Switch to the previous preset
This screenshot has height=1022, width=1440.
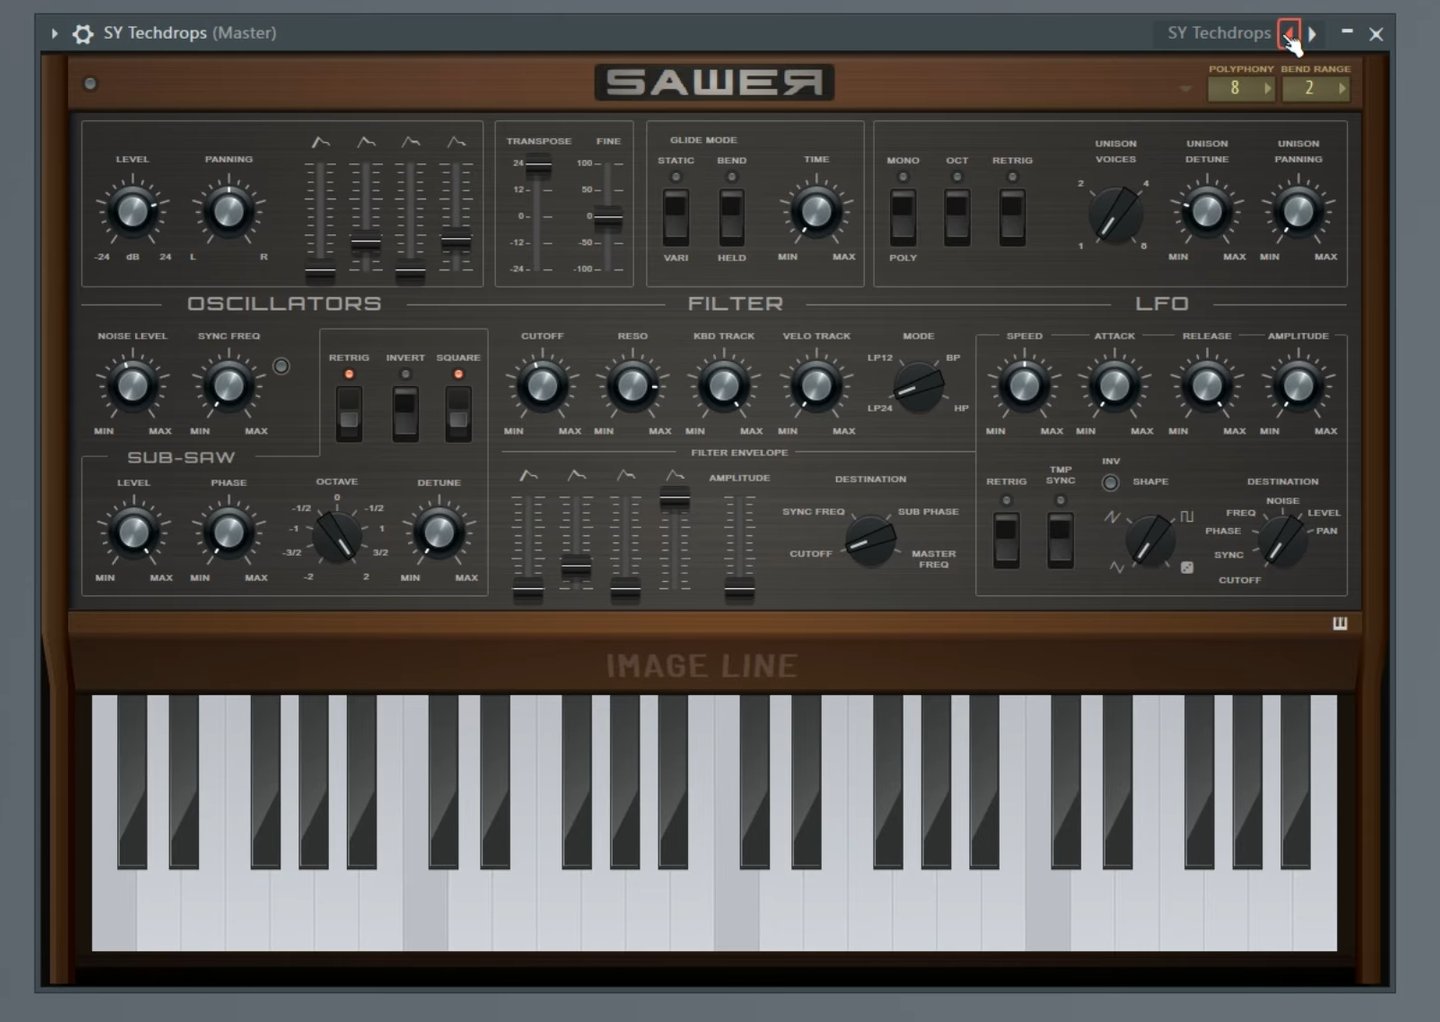[x=1289, y=33]
